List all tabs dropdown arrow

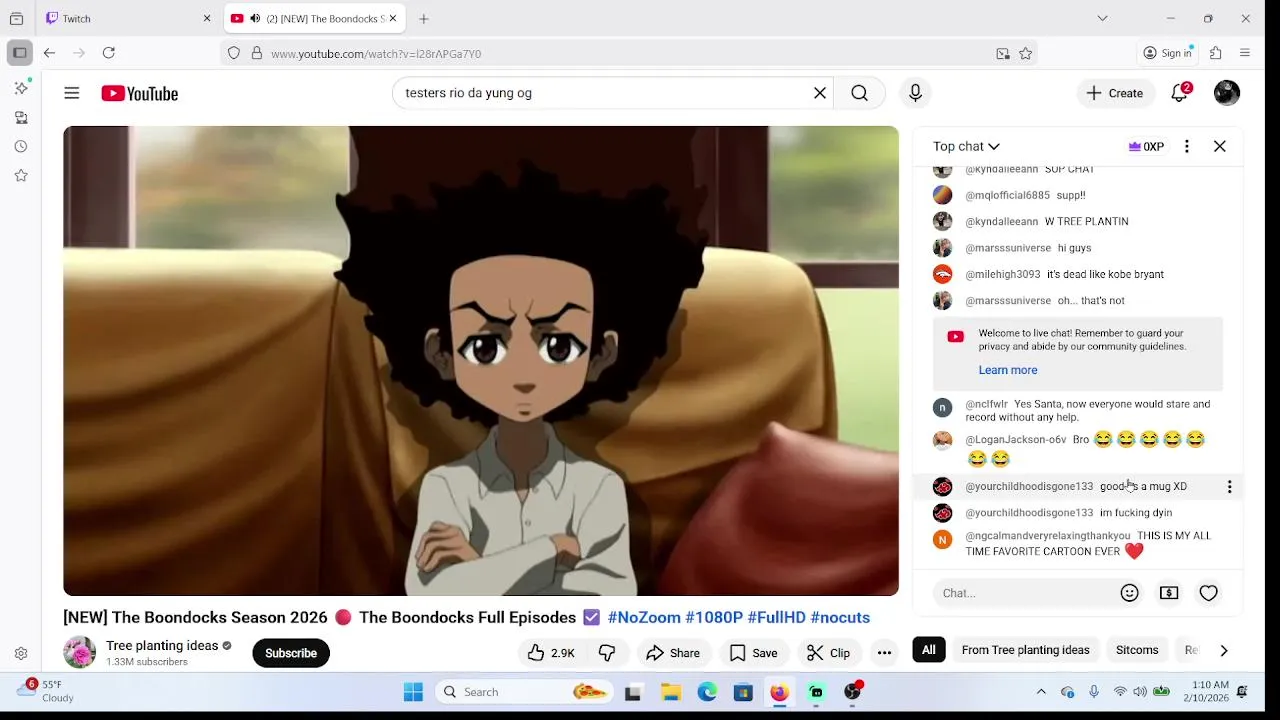pos(1102,18)
